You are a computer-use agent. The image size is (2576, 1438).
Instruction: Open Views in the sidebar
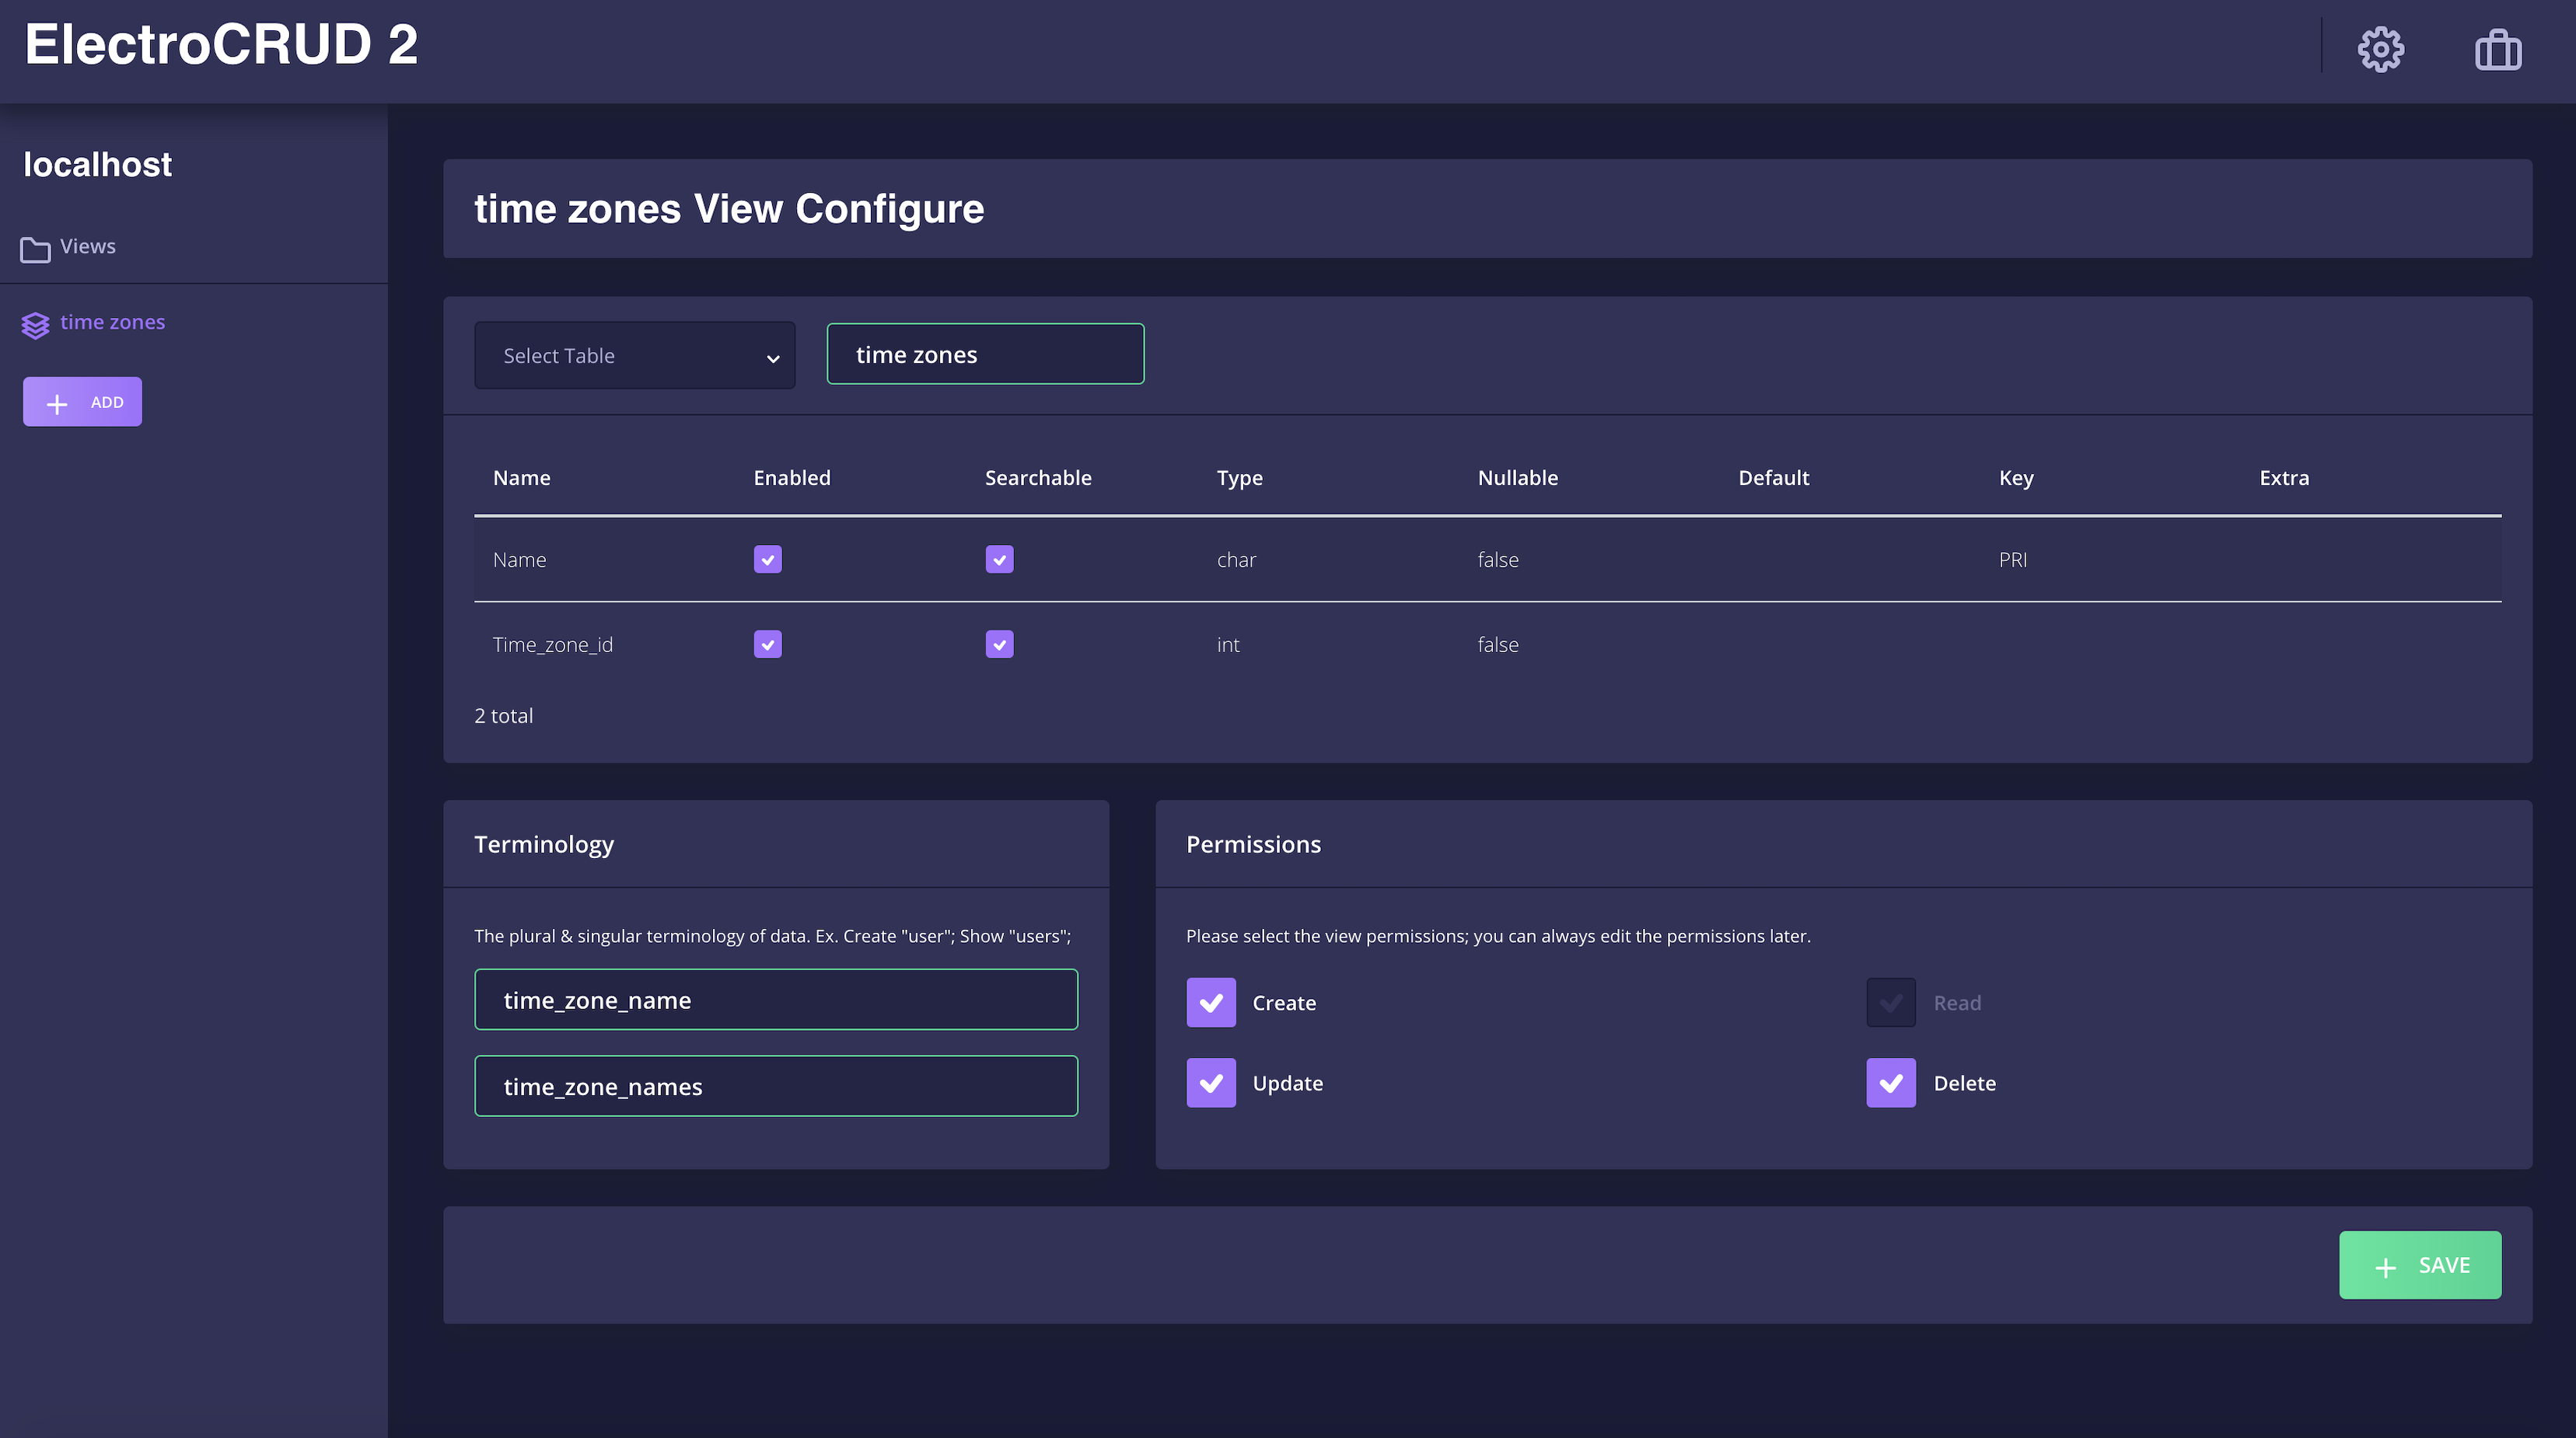click(x=87, y=246)
